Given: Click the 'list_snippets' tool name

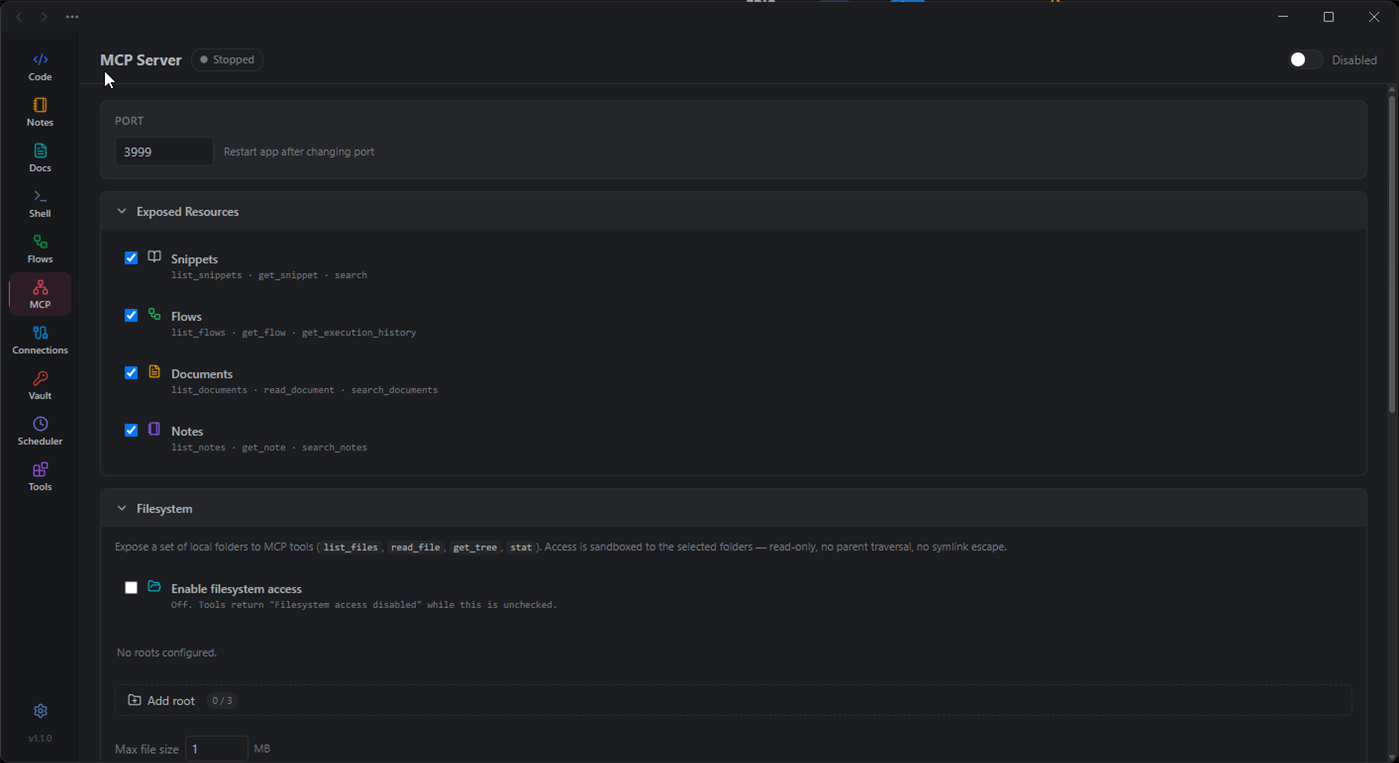Looking at the screenshot, I should pyautogui.click(x=207, y=275).
